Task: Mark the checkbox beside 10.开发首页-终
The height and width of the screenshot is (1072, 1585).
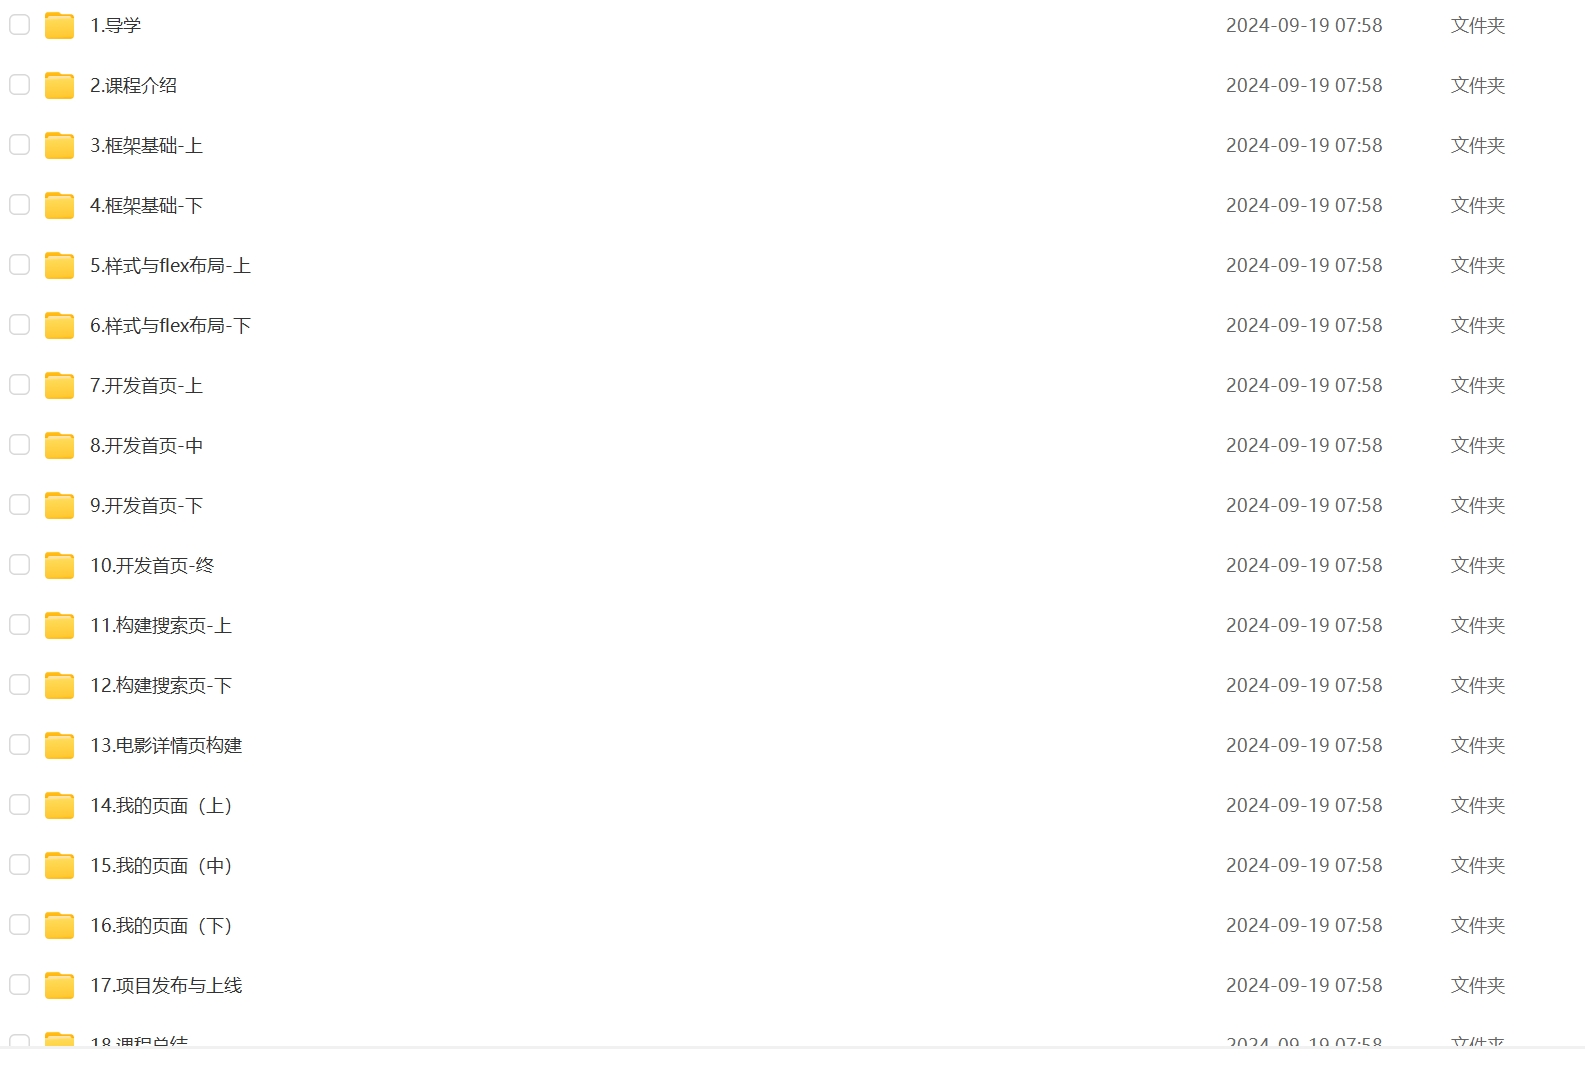Action: [x=20, y=565]
